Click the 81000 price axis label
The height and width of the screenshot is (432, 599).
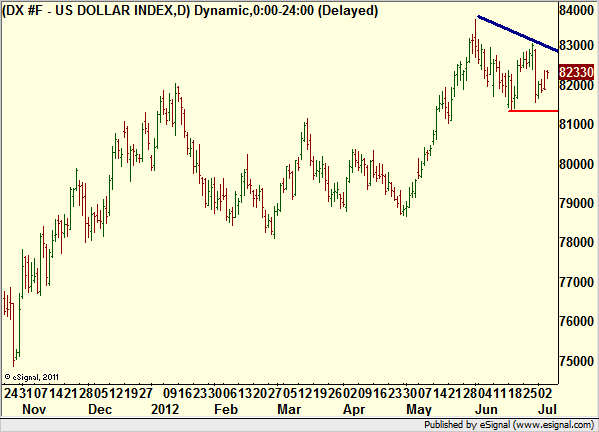pos(576,124)
